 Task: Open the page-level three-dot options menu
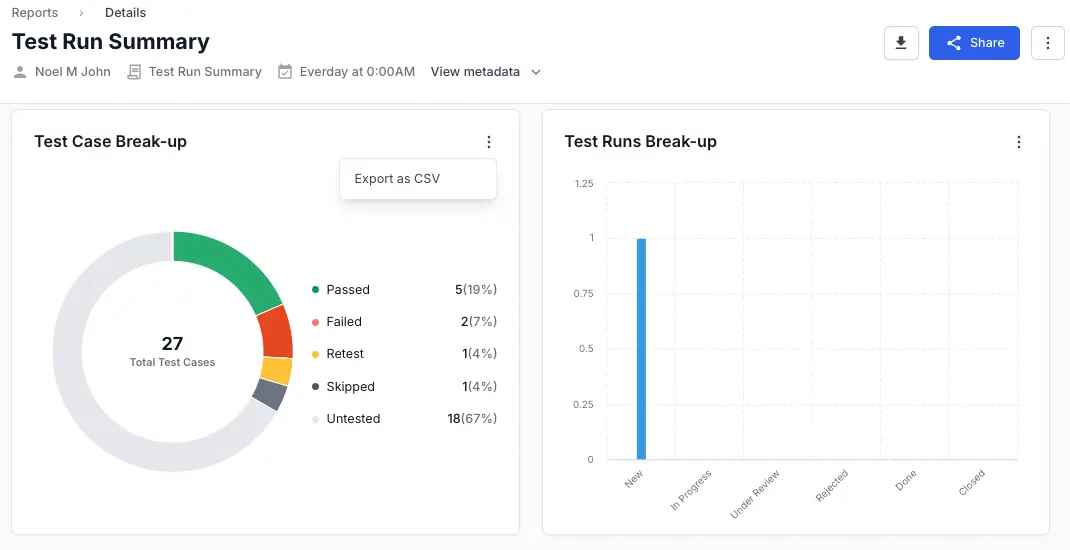coord(1047,43)
